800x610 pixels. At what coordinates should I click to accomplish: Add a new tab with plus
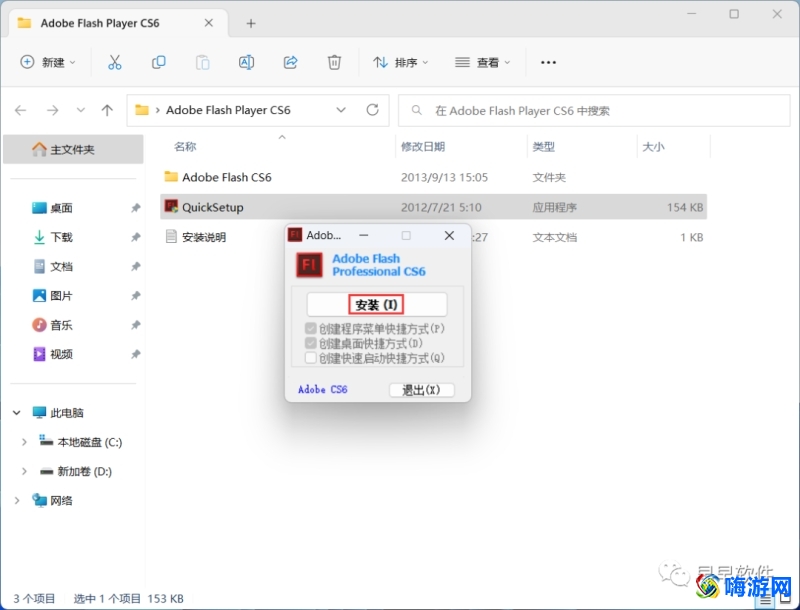tap(251, 23)
